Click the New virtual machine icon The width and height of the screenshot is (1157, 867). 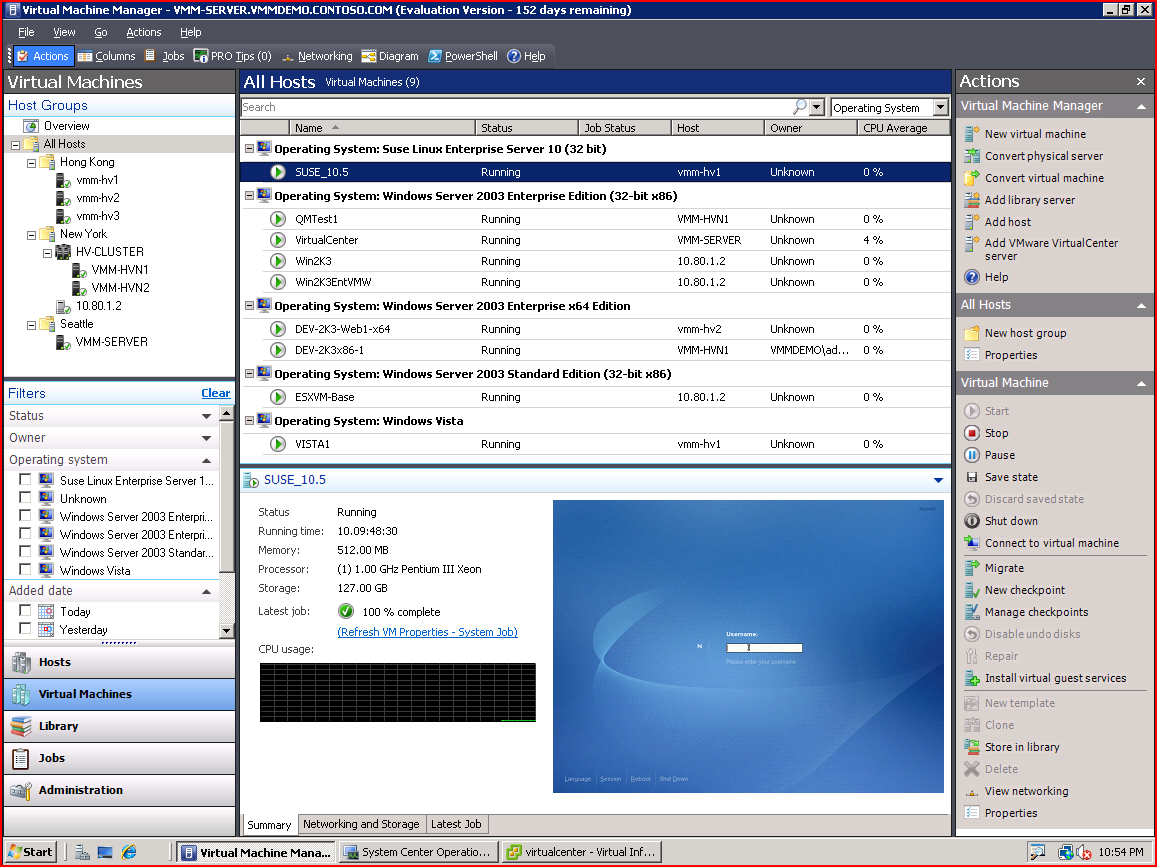(x=972, y=134)
